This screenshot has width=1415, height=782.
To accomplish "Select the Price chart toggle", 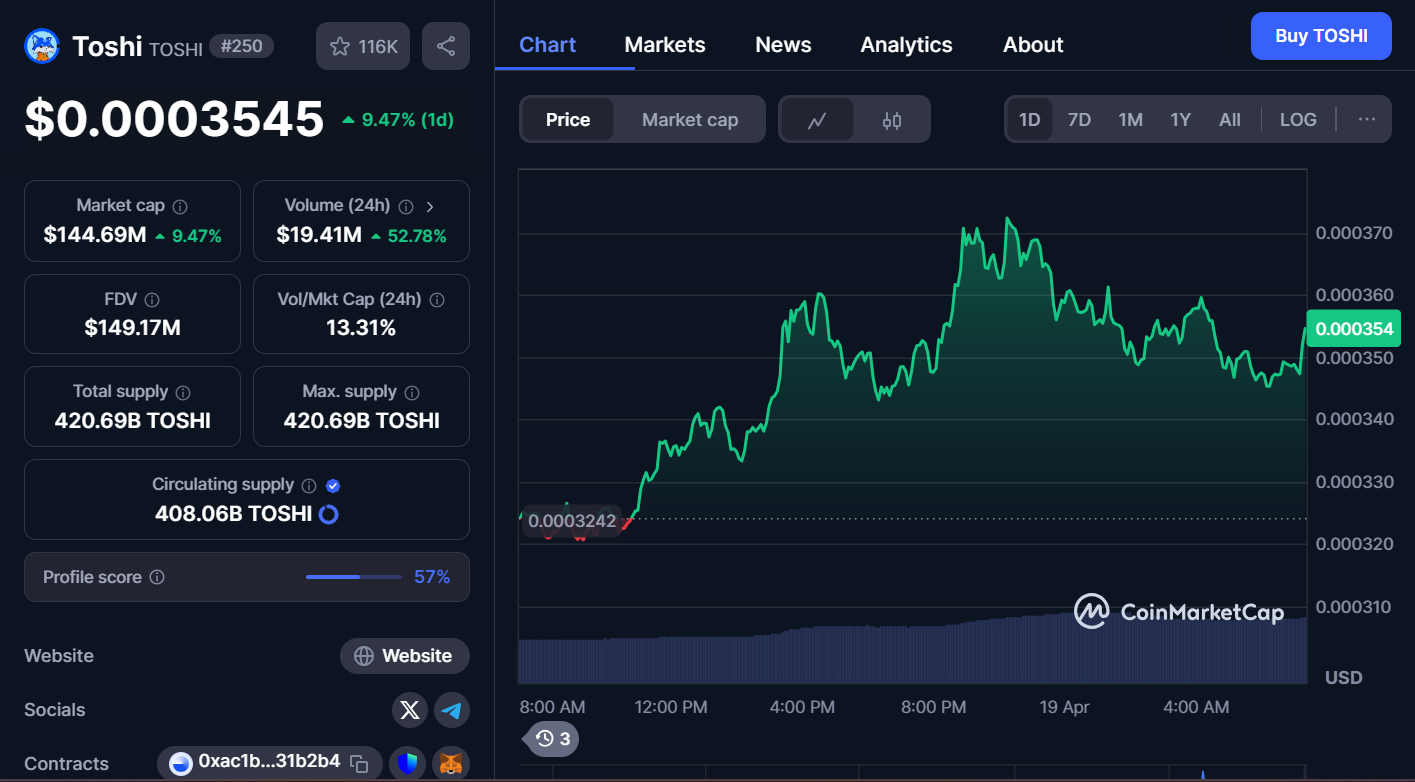I will (568, 120).
